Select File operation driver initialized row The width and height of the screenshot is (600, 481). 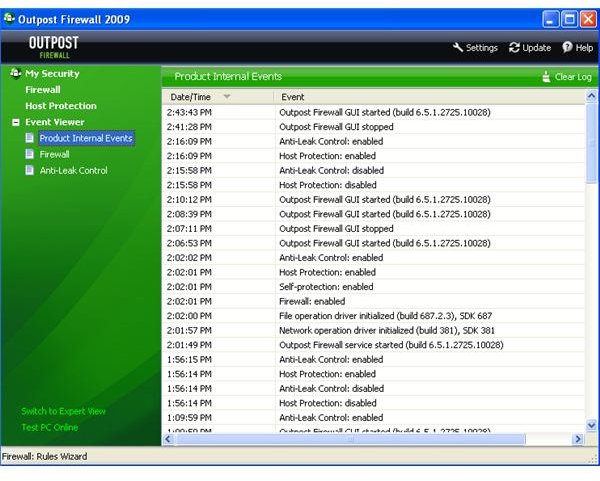tap(373, 316)
